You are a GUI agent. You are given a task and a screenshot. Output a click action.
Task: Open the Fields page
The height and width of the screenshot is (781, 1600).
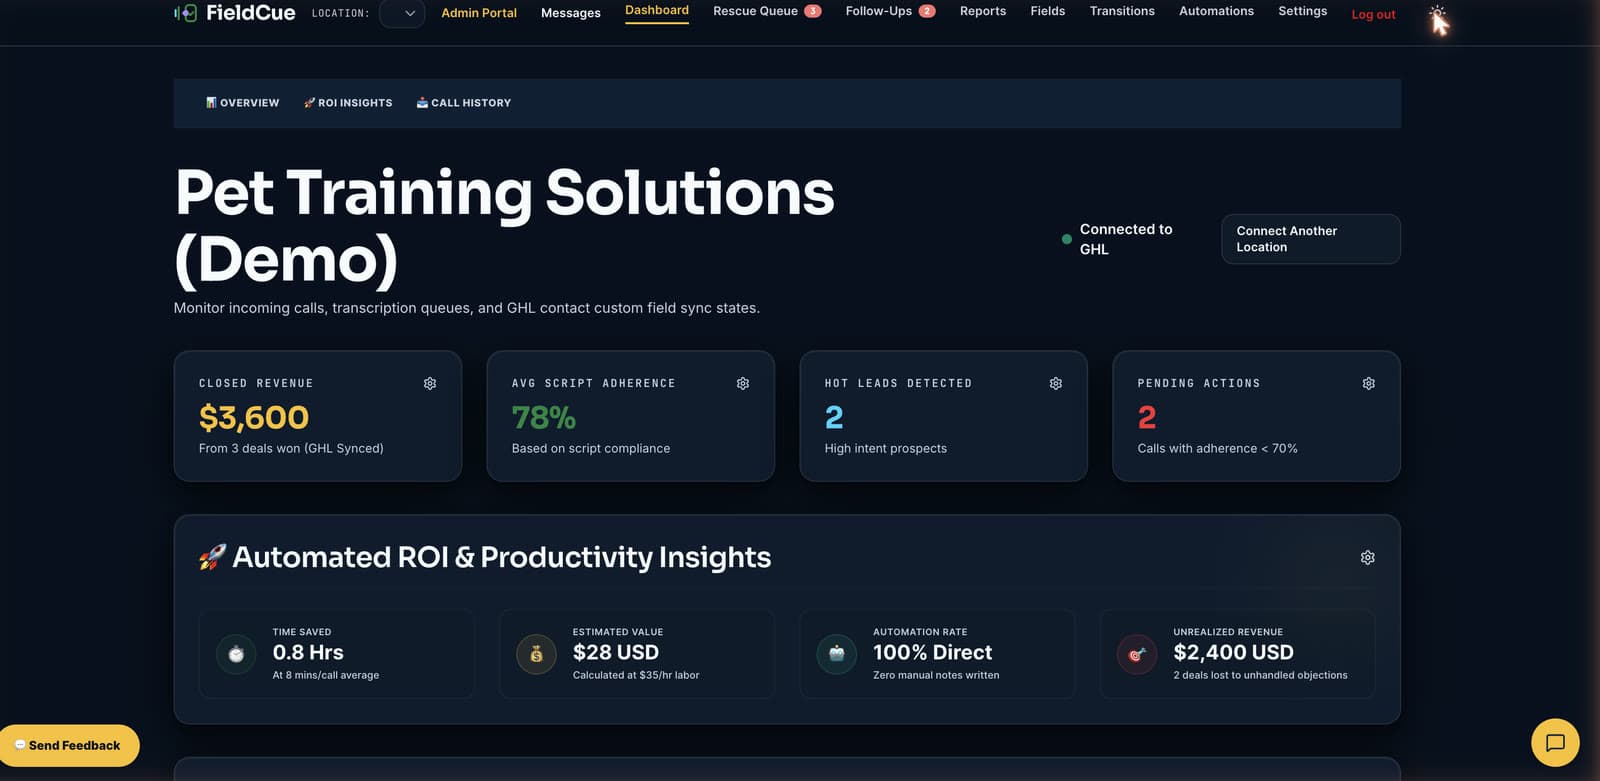(x=1048, y=11)
